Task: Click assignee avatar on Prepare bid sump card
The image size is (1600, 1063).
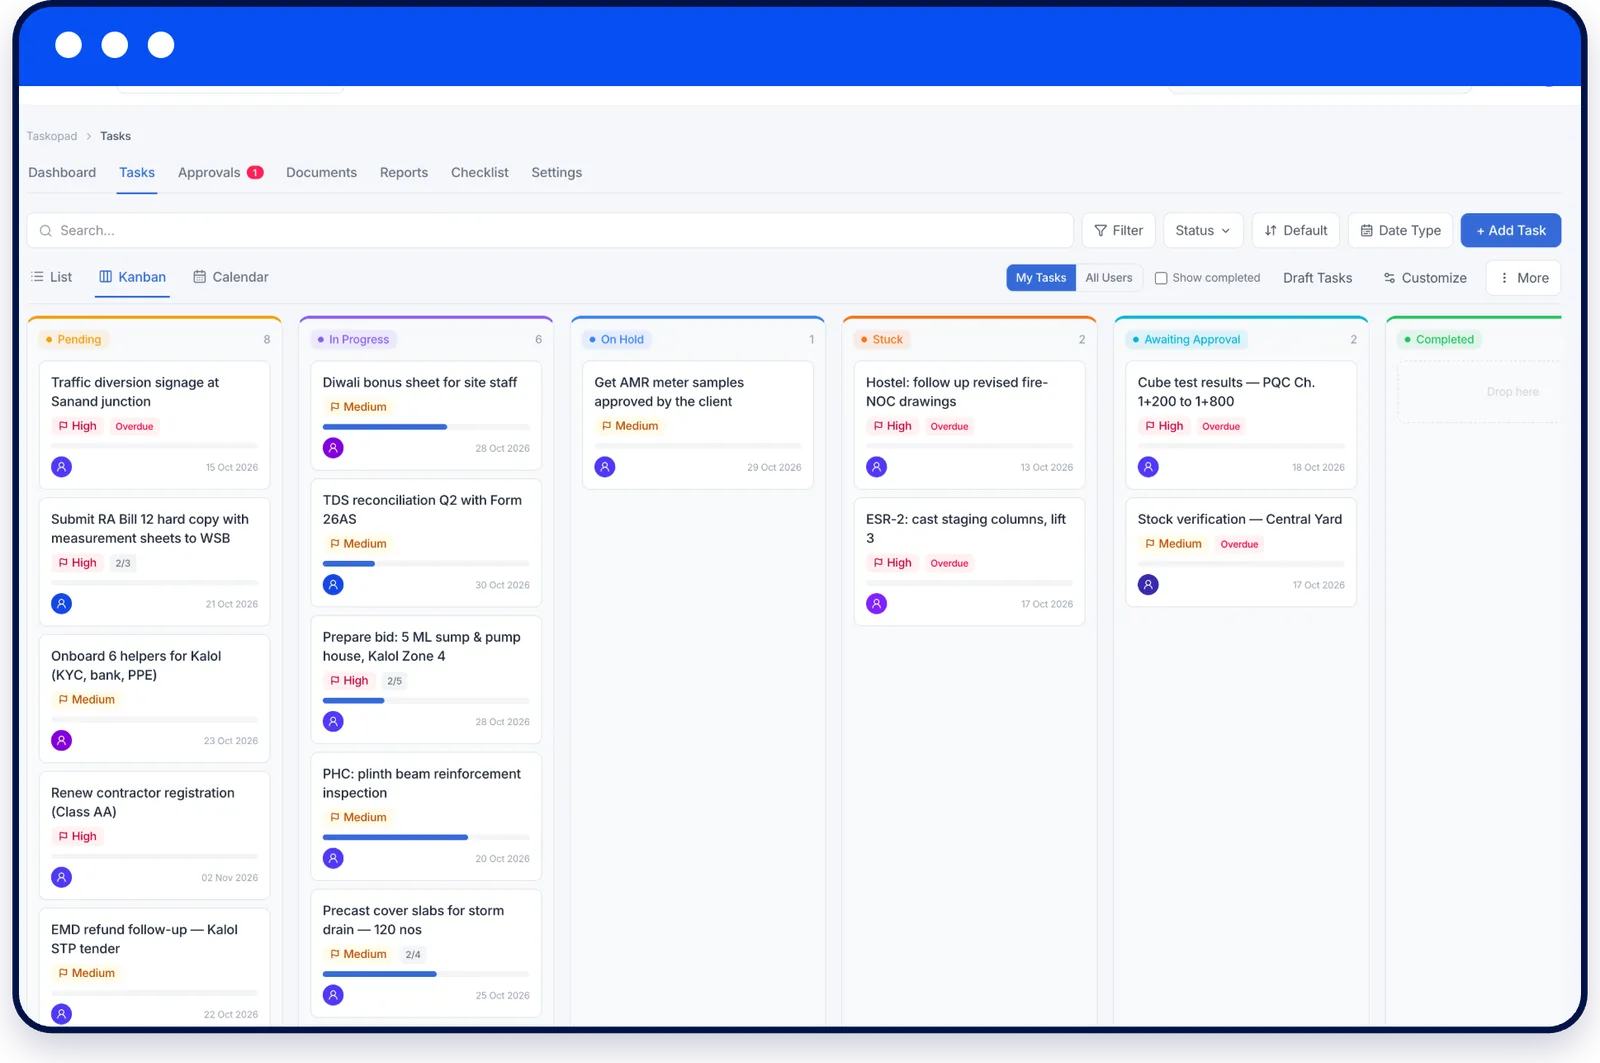Action: (333, 722)
